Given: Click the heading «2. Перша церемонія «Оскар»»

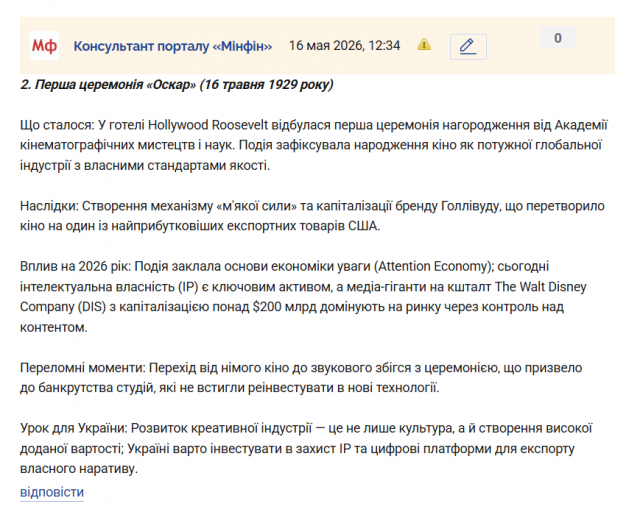Looking at the screenshot, I should (x=108, y=85).
